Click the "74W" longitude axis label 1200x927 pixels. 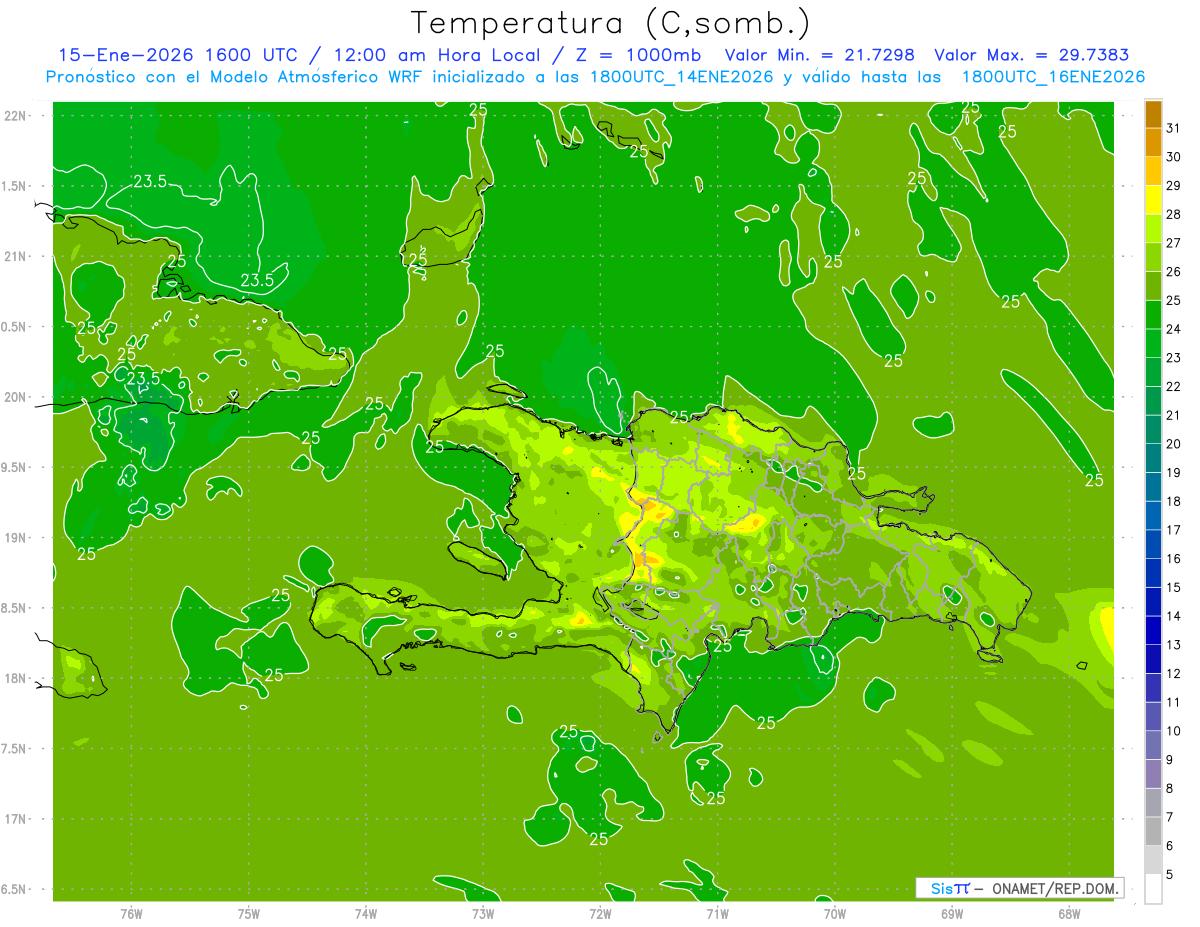click(366, 913)
